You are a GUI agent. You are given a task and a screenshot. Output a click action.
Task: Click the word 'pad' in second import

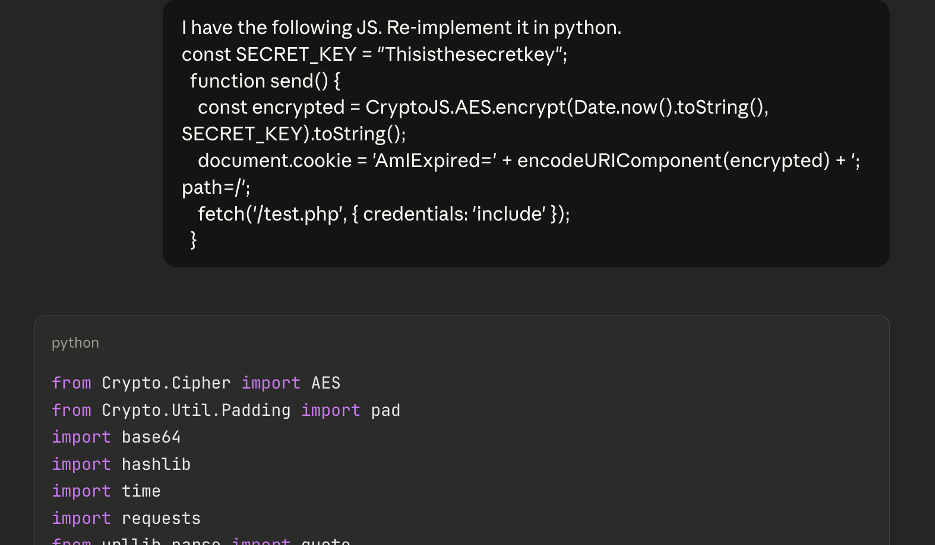pos(386,410)
